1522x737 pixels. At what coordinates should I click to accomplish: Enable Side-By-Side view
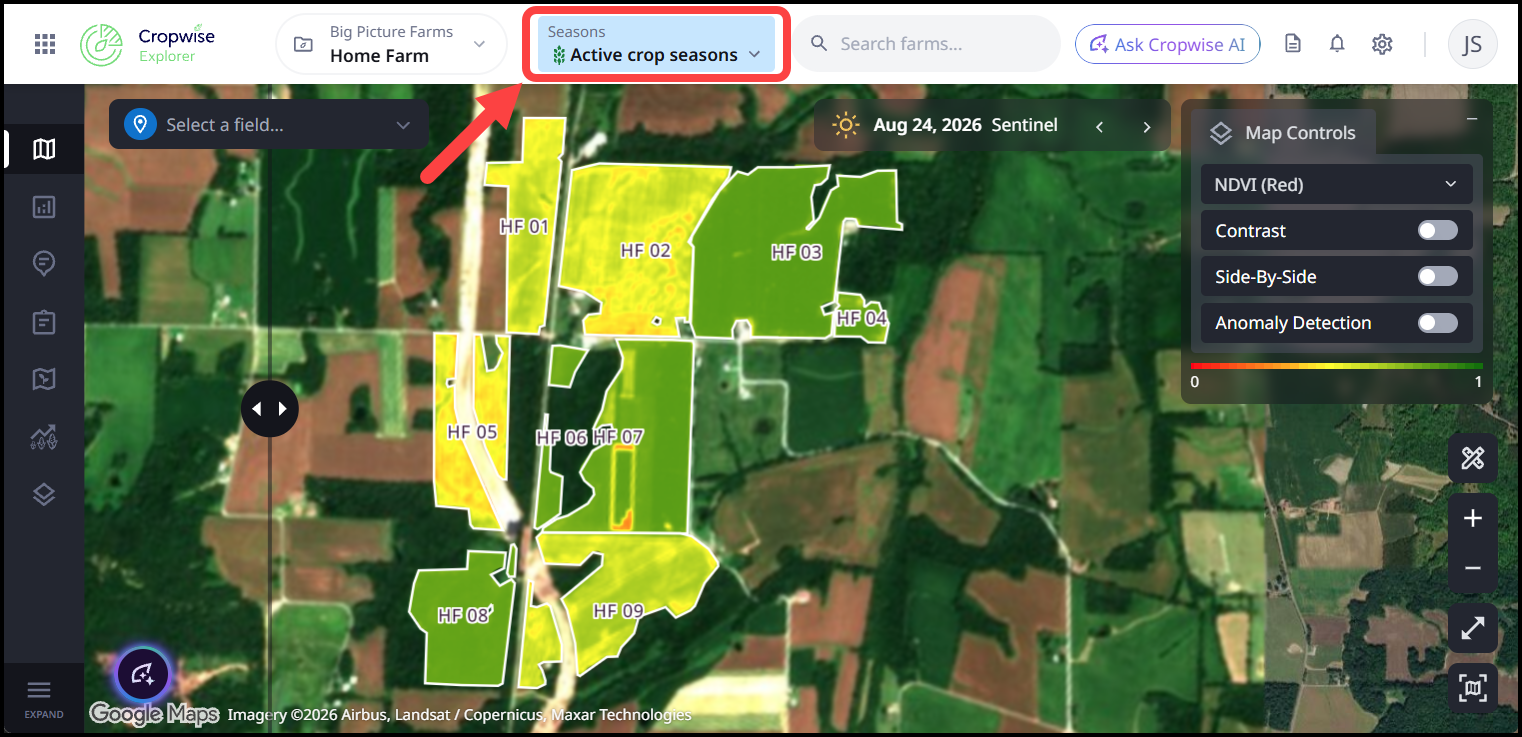(x=1438, y=277)
